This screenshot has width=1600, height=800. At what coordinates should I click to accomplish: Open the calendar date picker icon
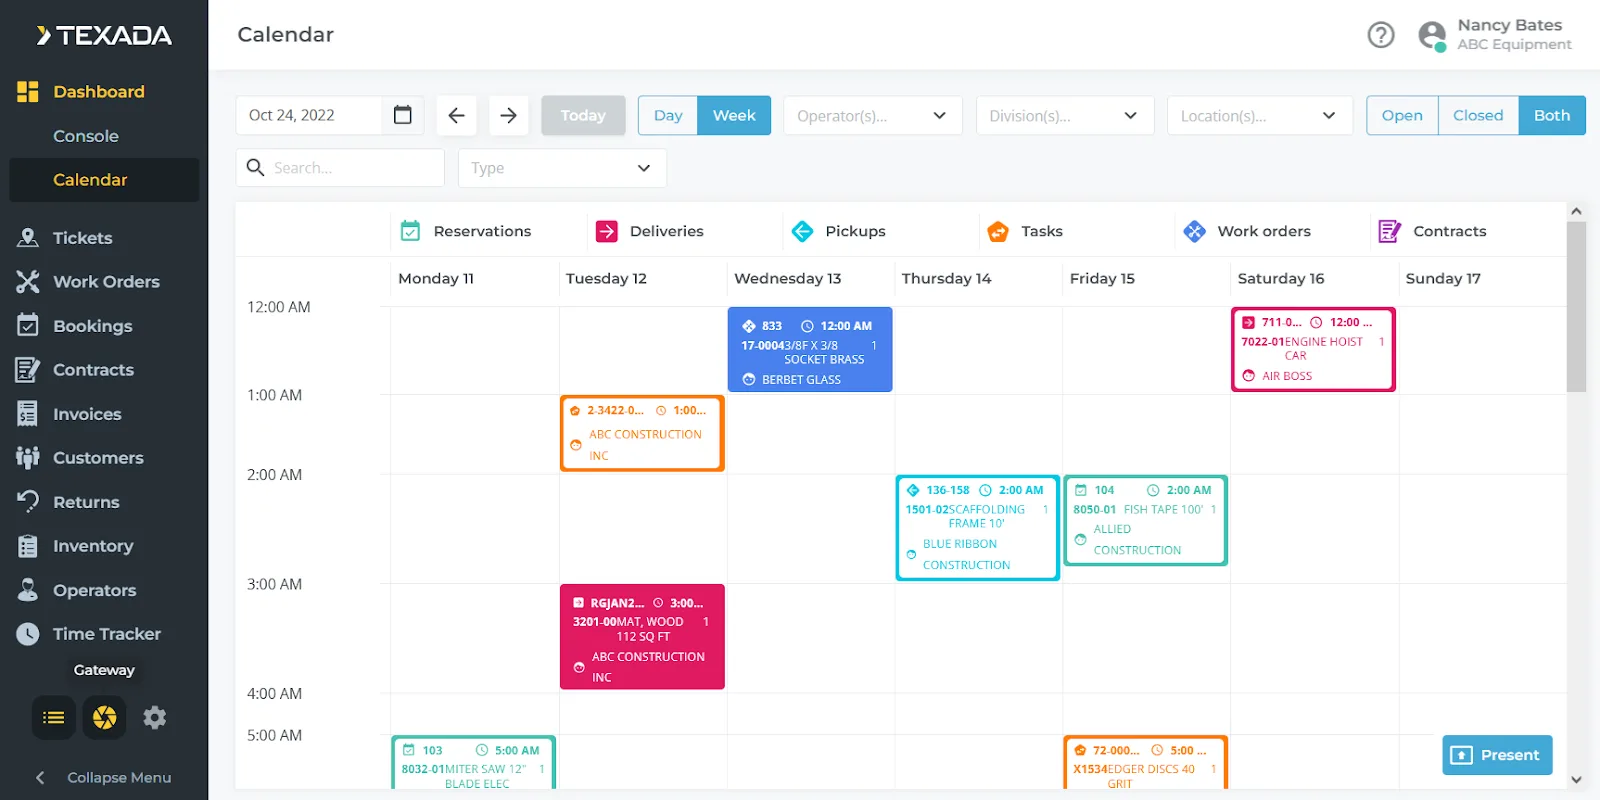[x=403, y=115]
